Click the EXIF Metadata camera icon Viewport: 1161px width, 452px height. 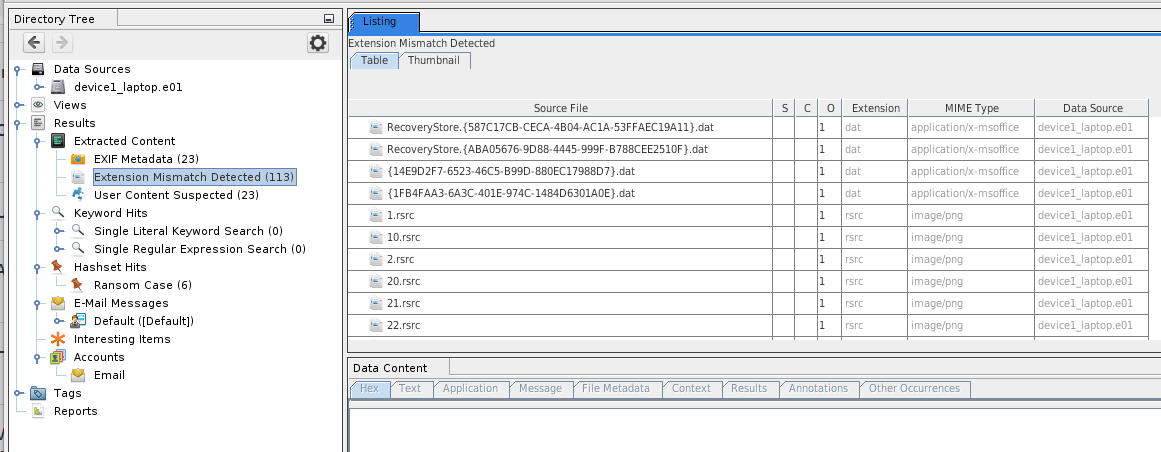pyautogui.click(x=78, y=159)
